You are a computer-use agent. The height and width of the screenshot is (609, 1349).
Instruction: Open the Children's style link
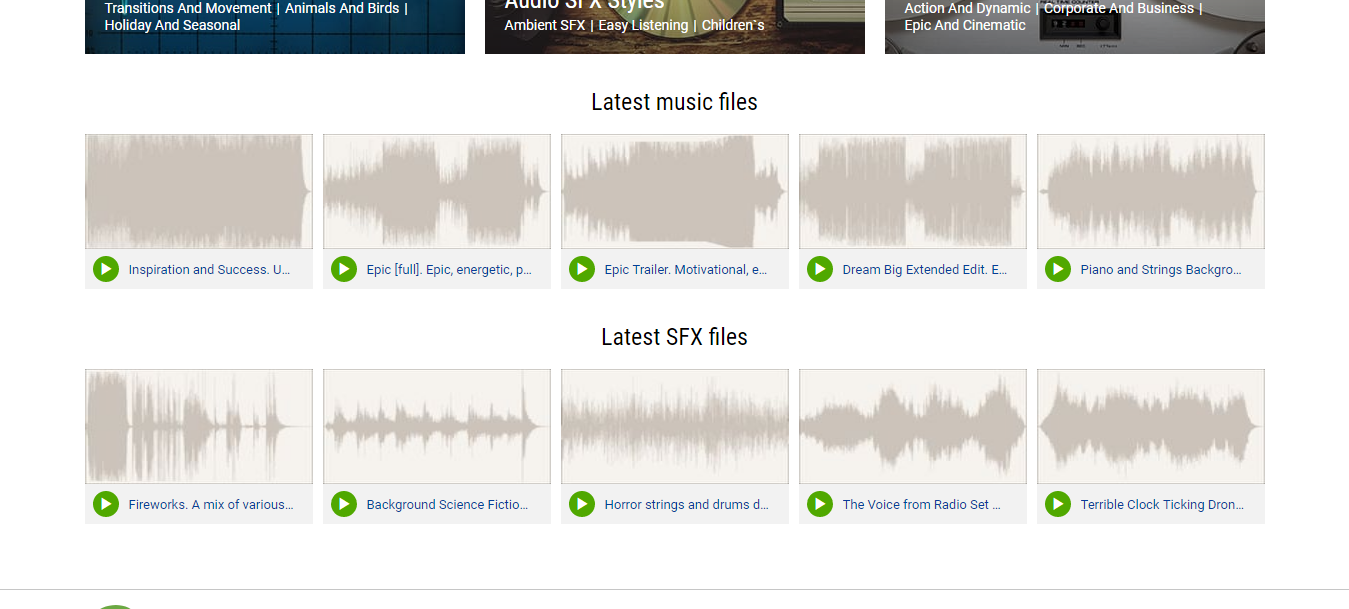click(x=733, y=25)
